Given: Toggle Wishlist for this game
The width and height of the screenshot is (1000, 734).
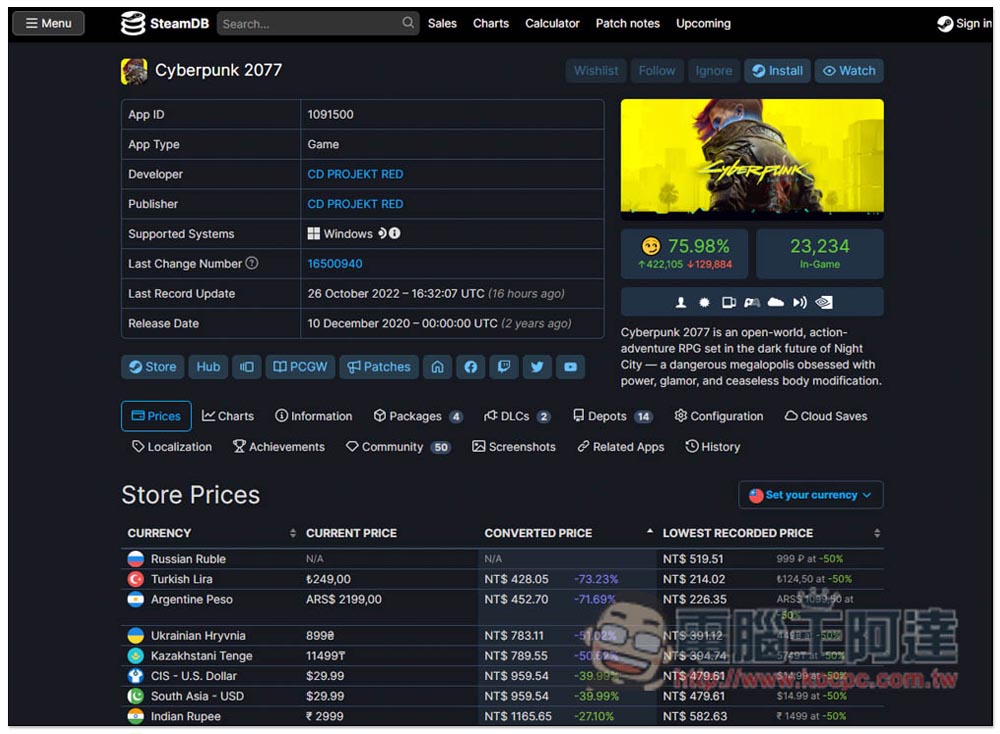Looking at the screenshot, I should [x=596, y=71].
